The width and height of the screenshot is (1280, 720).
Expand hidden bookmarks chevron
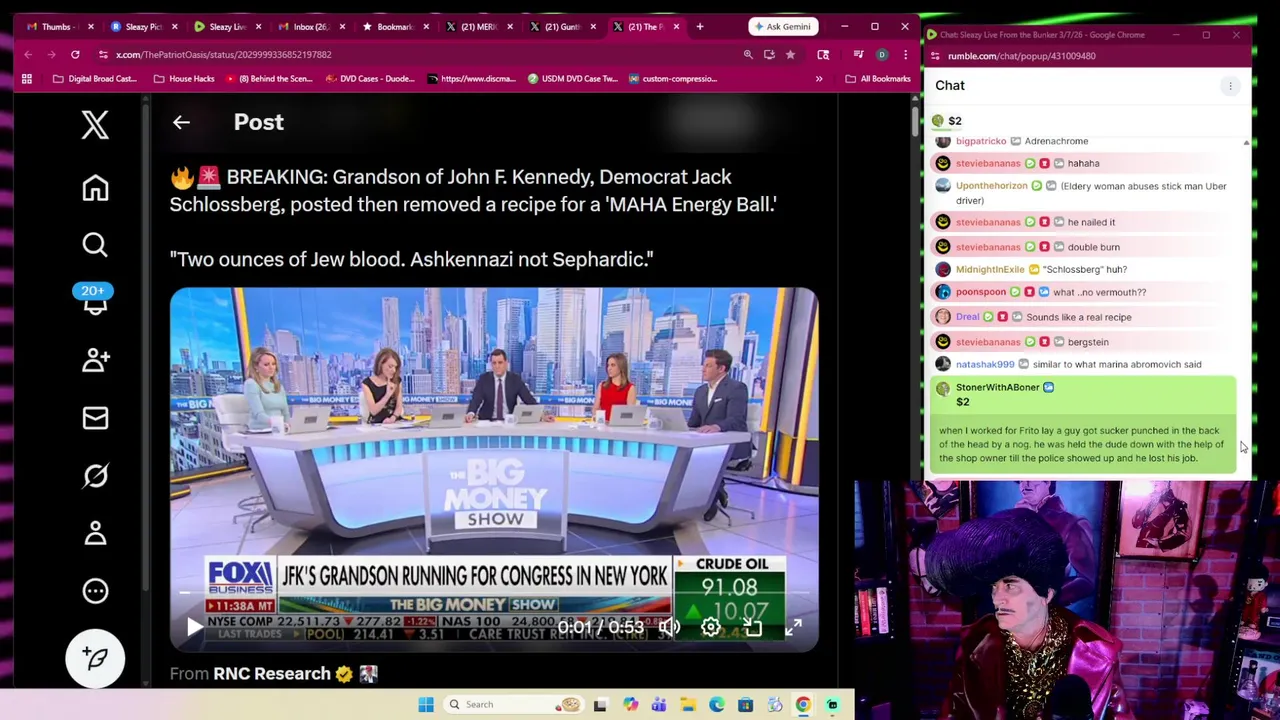coord(819,79)
